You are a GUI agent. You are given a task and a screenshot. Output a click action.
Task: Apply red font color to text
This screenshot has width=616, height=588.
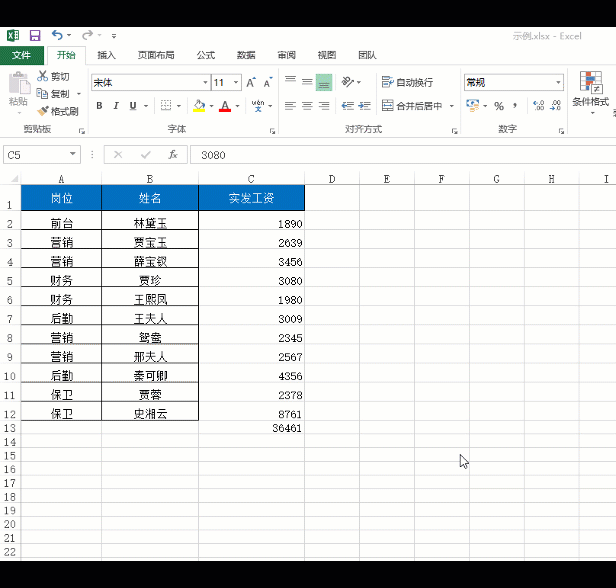[x=225, y=105]
